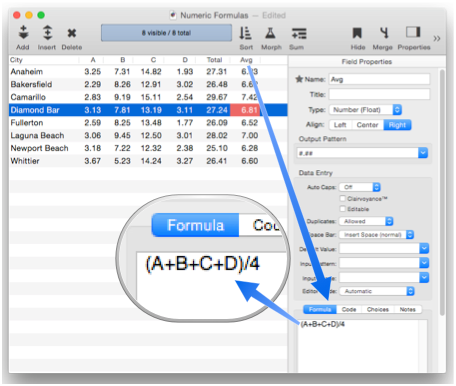Click the formula text area (A+B+C+D)/4

362,346
